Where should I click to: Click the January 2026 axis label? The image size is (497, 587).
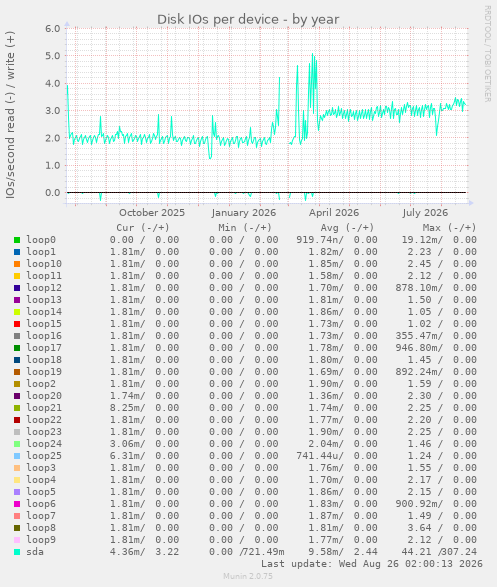tap(244, 213)
